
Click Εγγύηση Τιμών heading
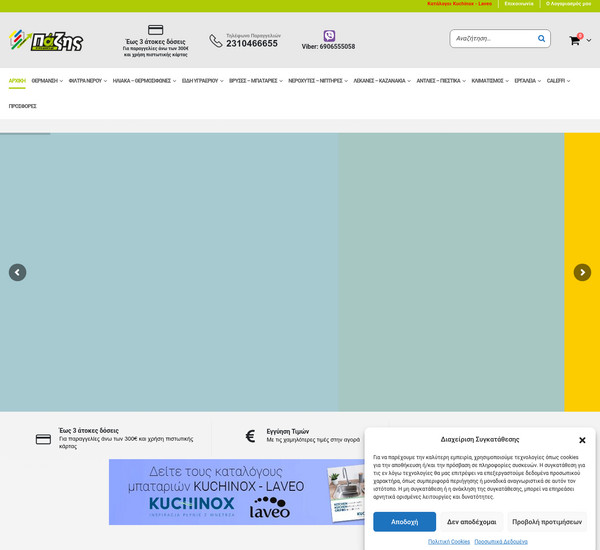288,431
